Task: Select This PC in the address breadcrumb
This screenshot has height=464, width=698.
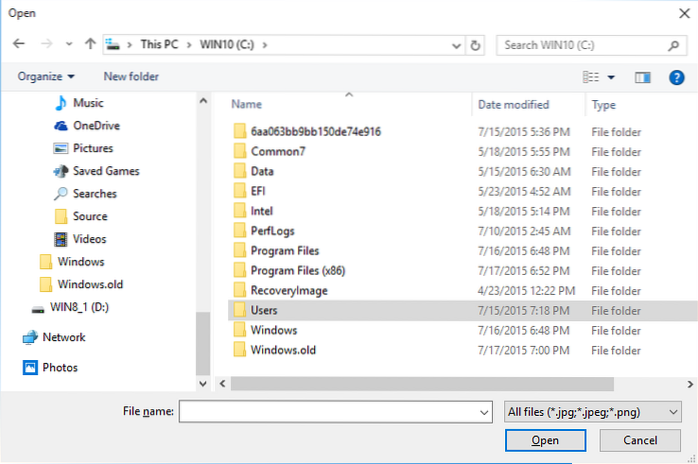Action: tap(159, 45)
